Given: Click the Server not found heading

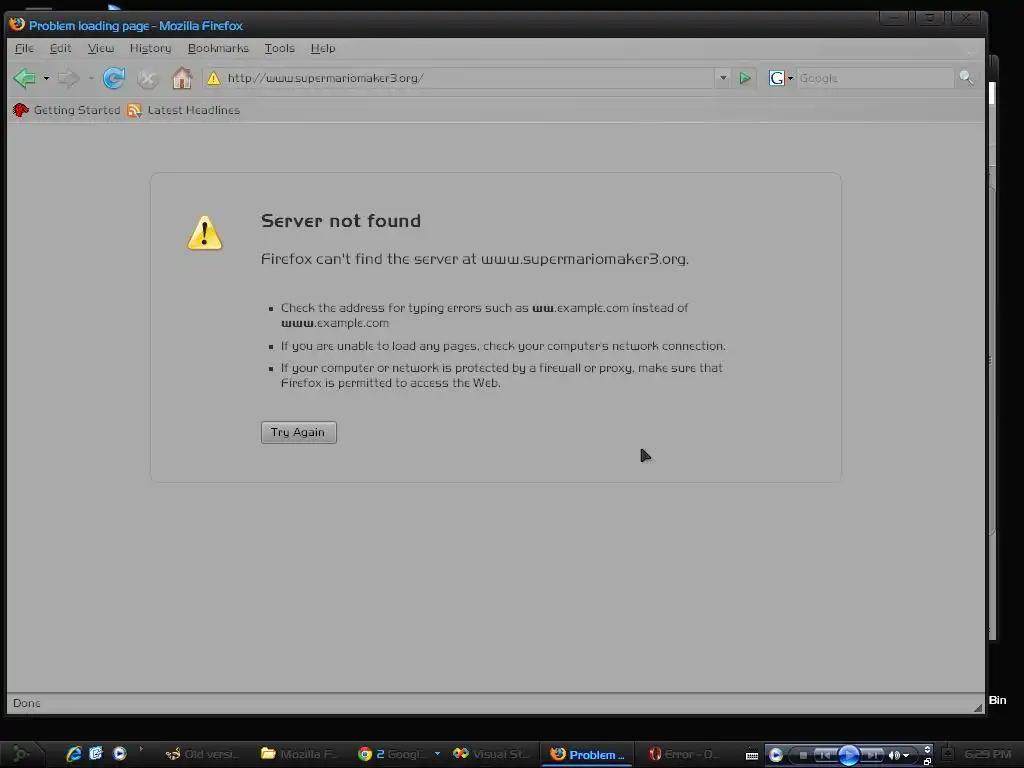Looking at the screenshot, I should (341, 221).
